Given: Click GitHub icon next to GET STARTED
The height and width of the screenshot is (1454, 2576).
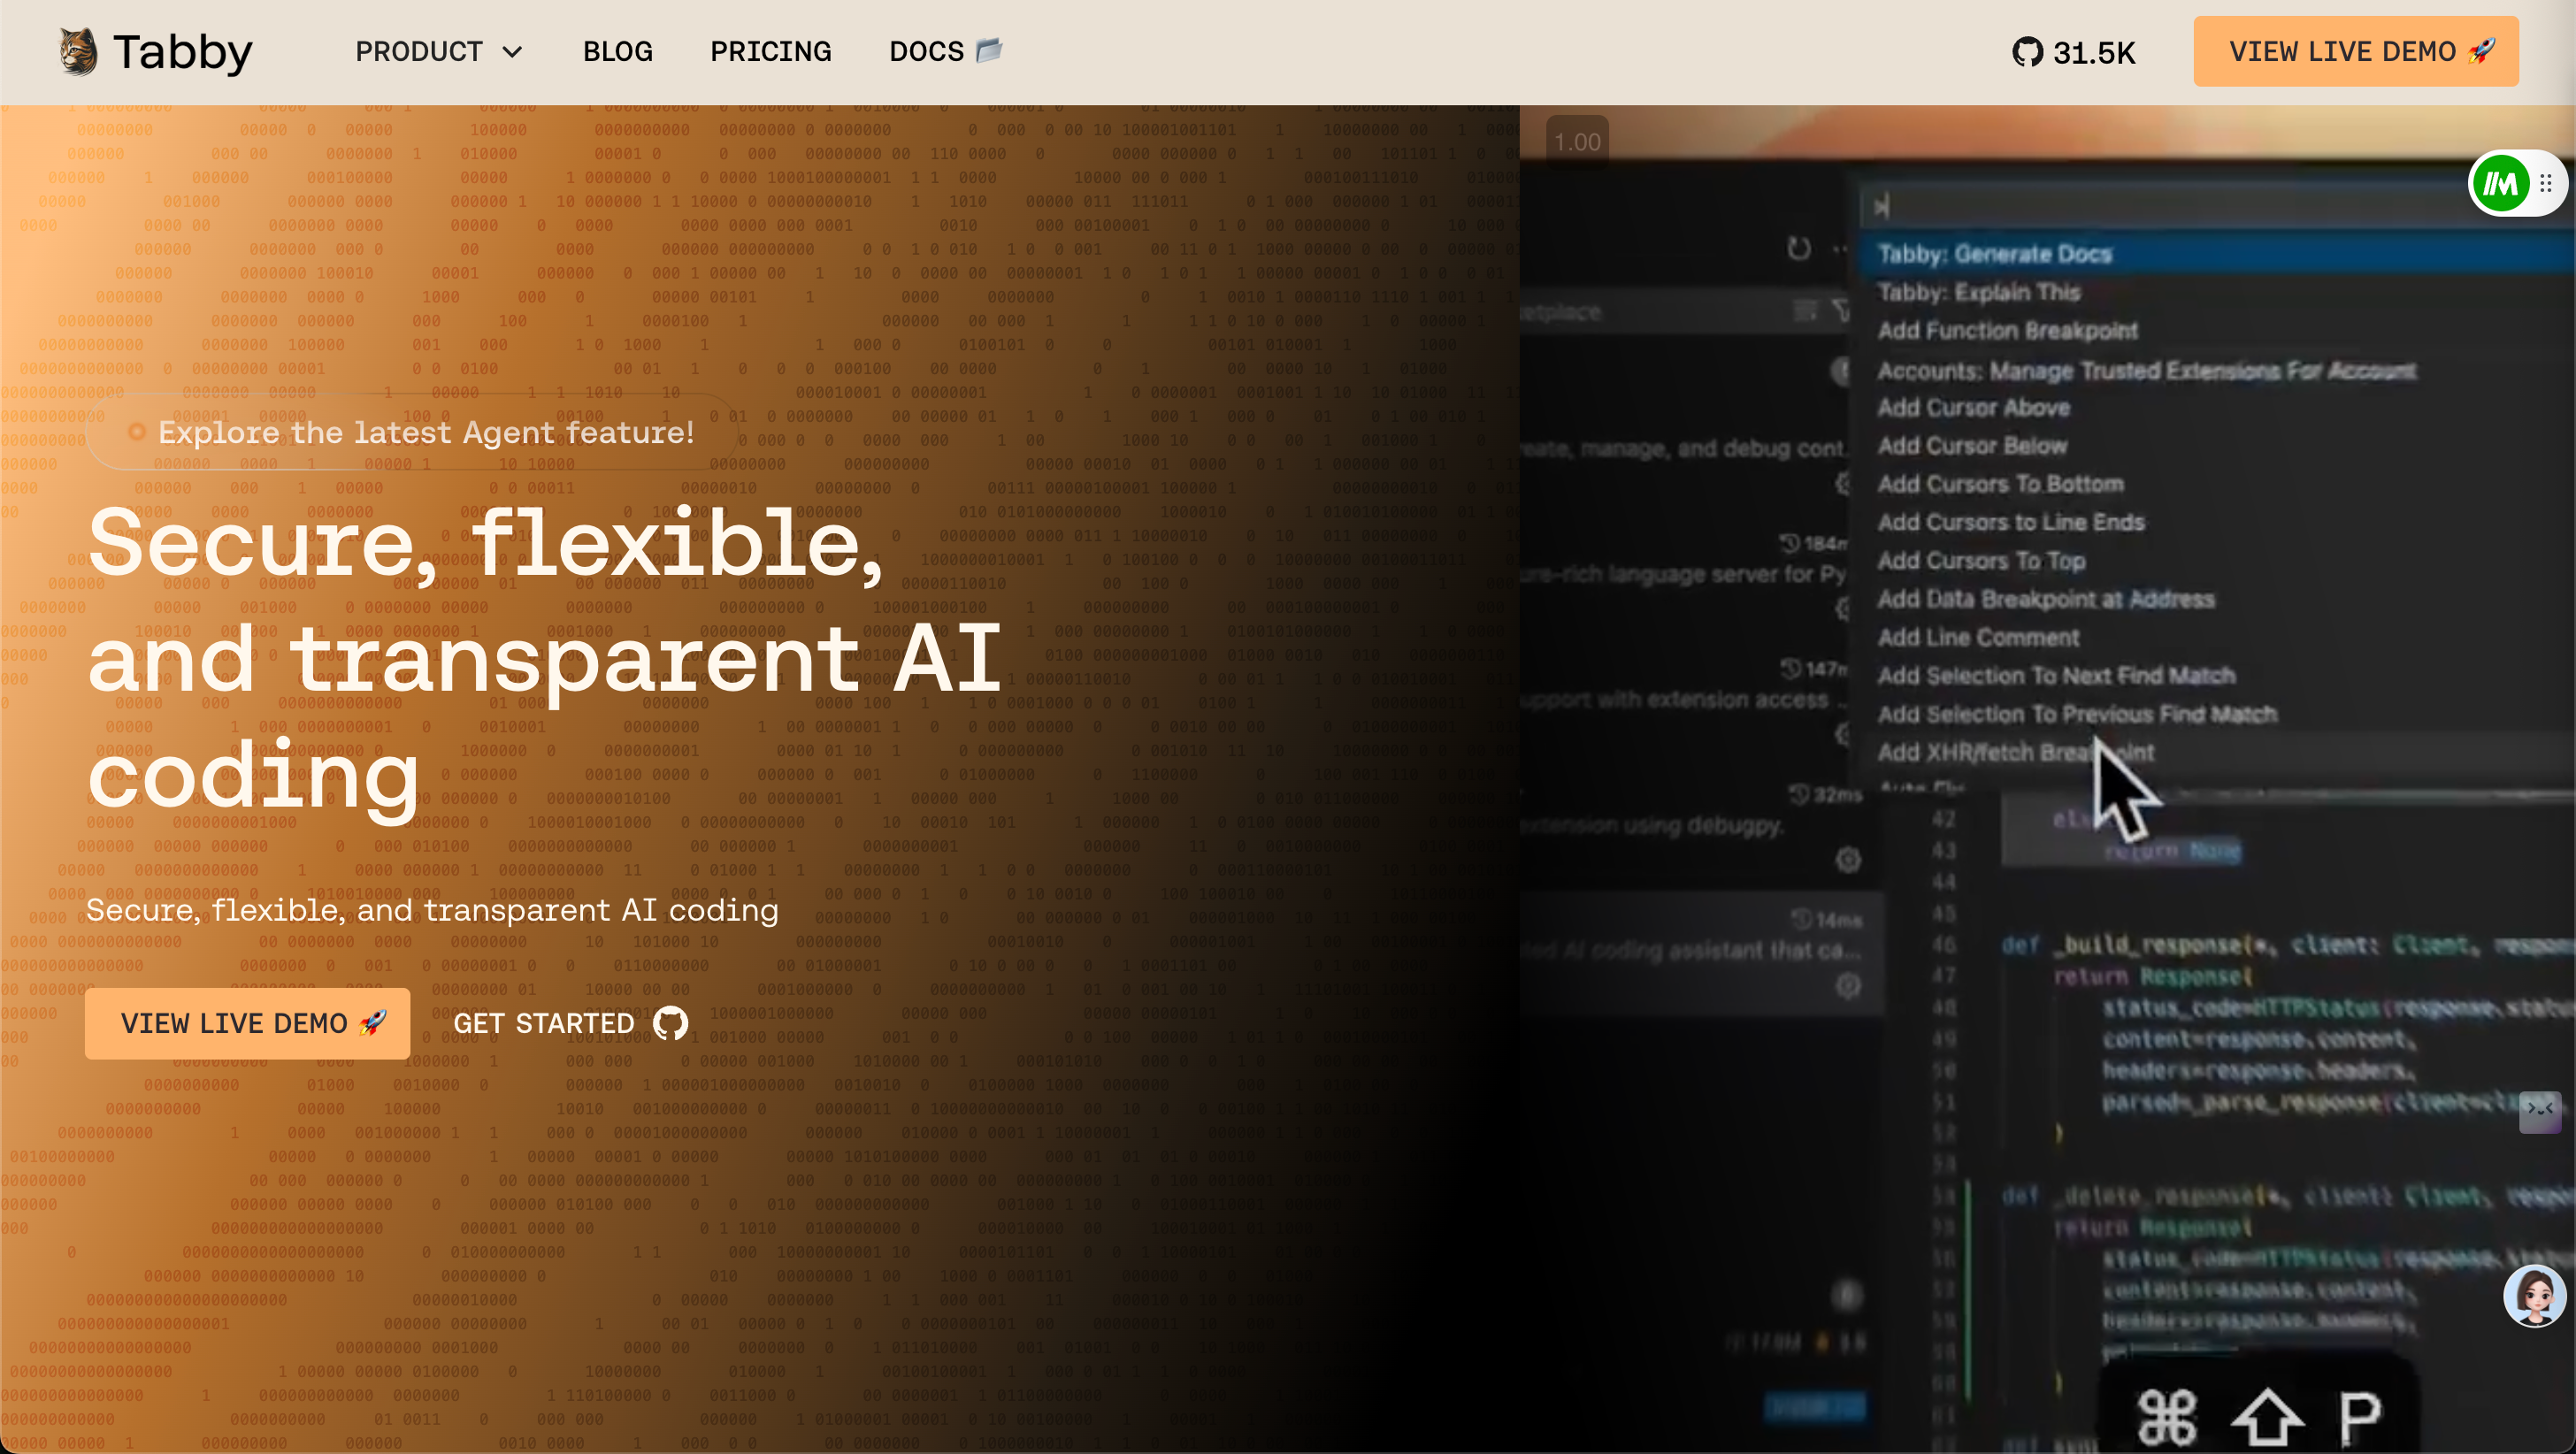Looking at the screenshot, I should [670, 1023].
